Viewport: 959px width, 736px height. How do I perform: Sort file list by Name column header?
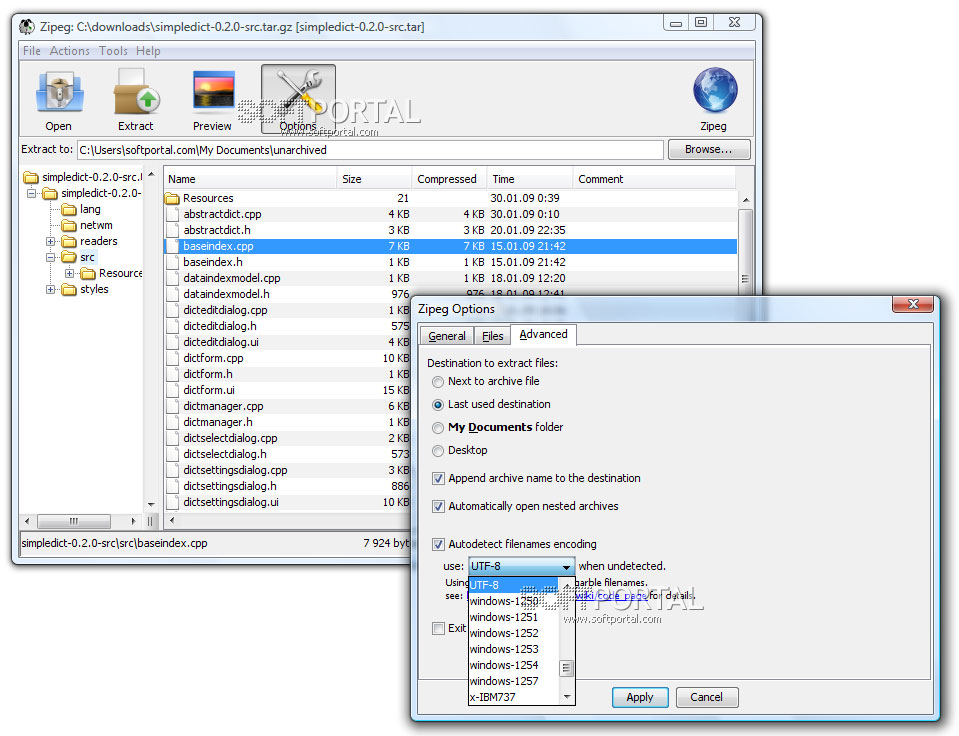[x=250, y=179]
